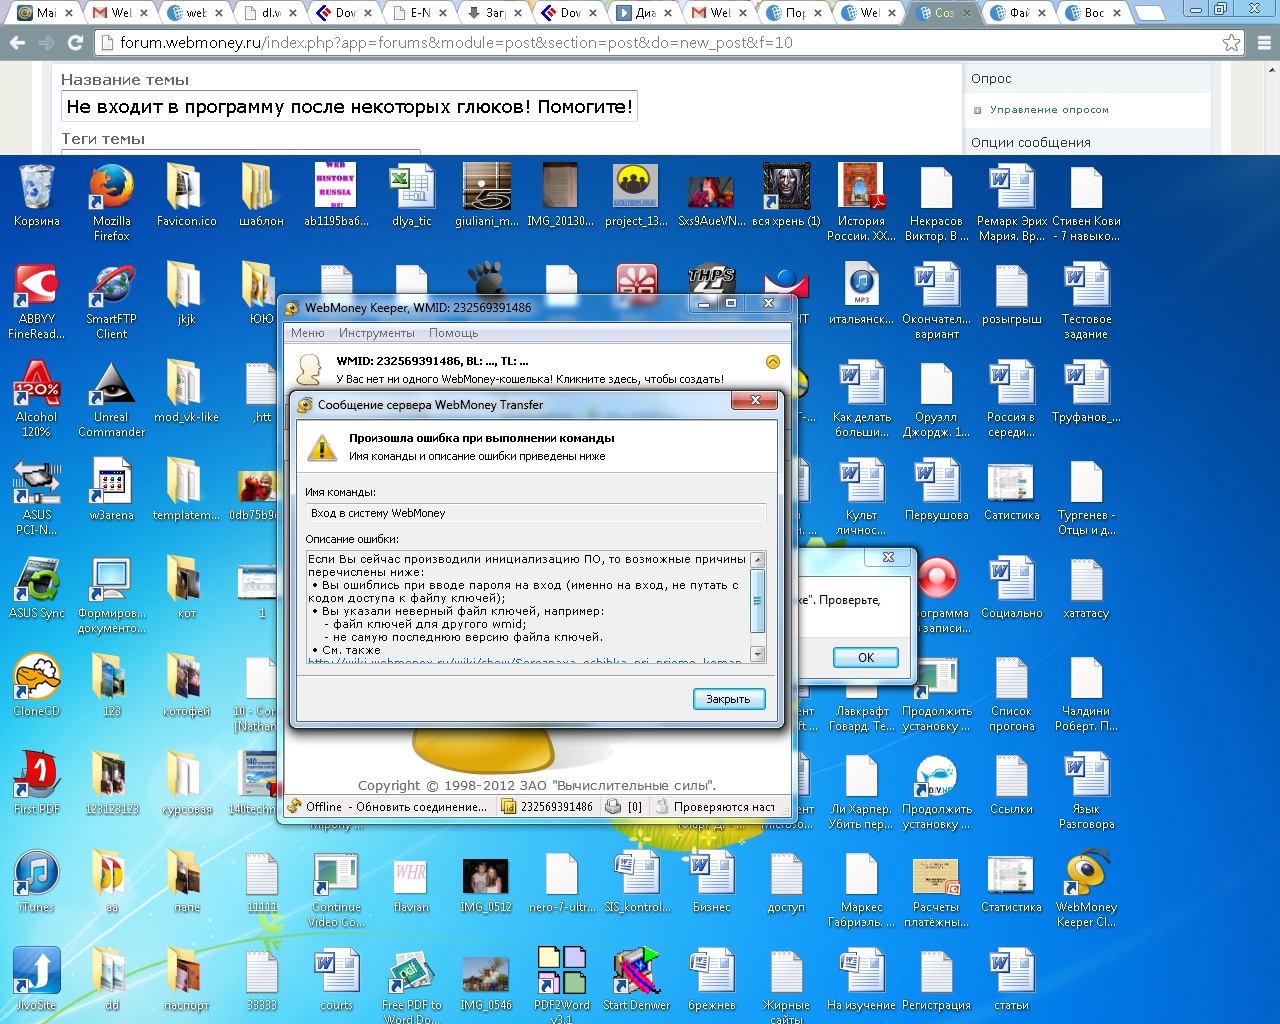
Task: Close the Сообщение сервера WebMoney Transfer dialog
Action: (755, 400)
